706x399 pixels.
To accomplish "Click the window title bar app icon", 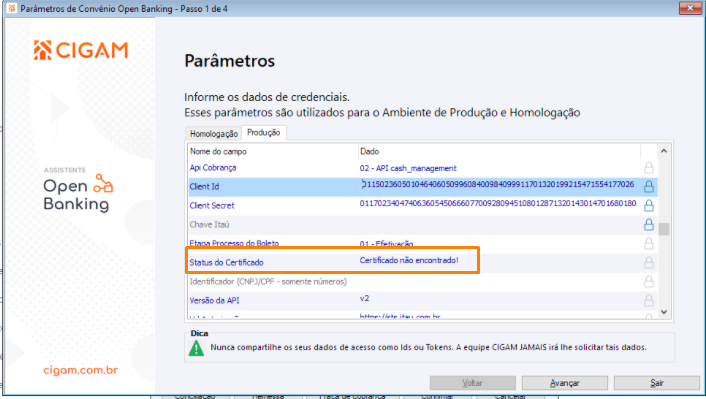I will [x=12, y=8].
